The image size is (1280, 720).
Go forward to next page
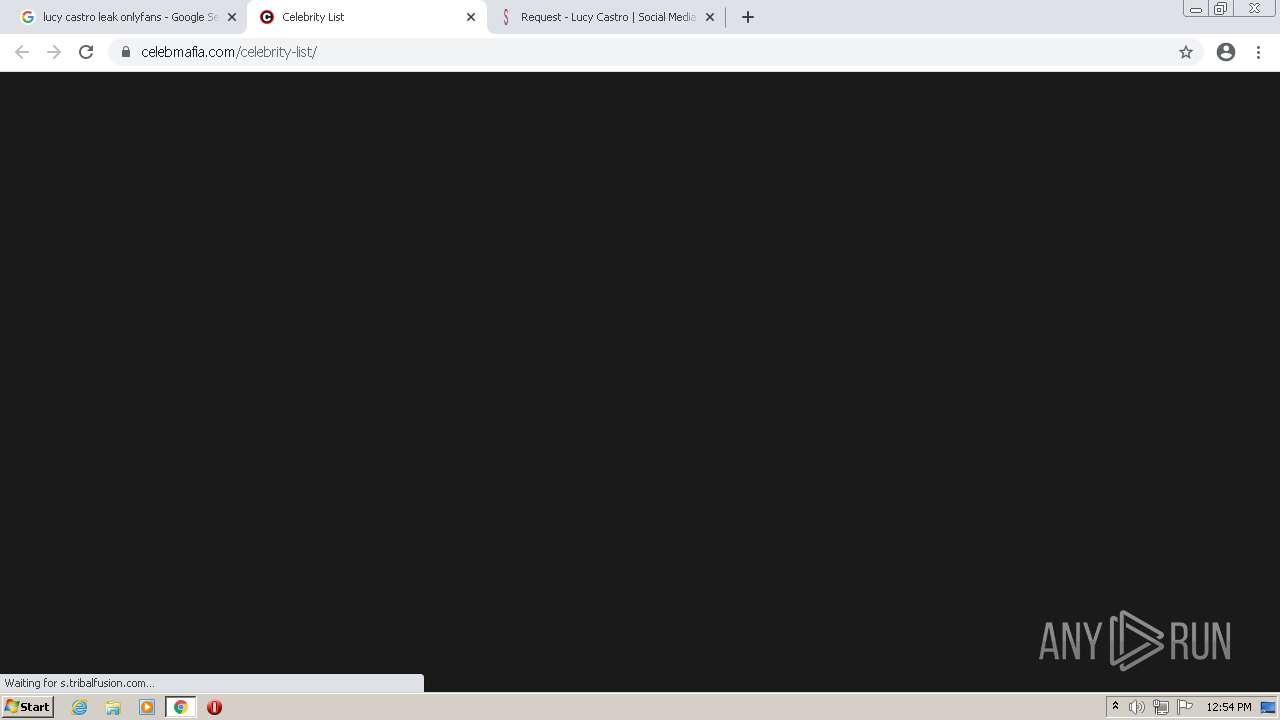[54, 52]
